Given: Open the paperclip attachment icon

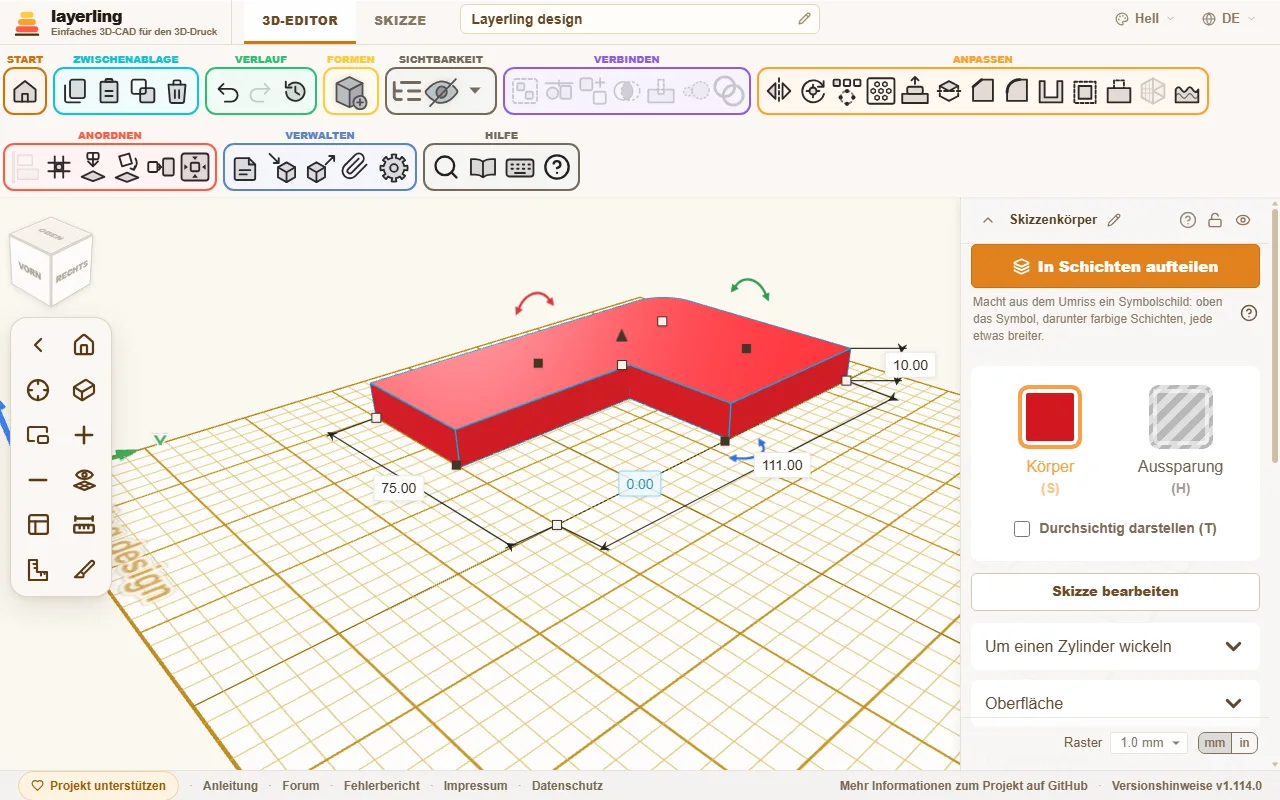Looking at the screenshot, I should (x=353, y=168).
